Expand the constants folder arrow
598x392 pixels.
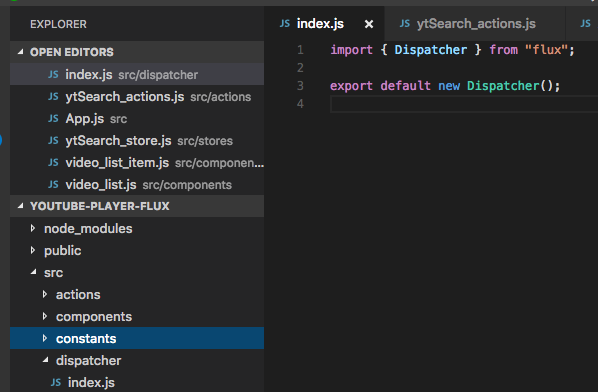(x=45, y=338)
